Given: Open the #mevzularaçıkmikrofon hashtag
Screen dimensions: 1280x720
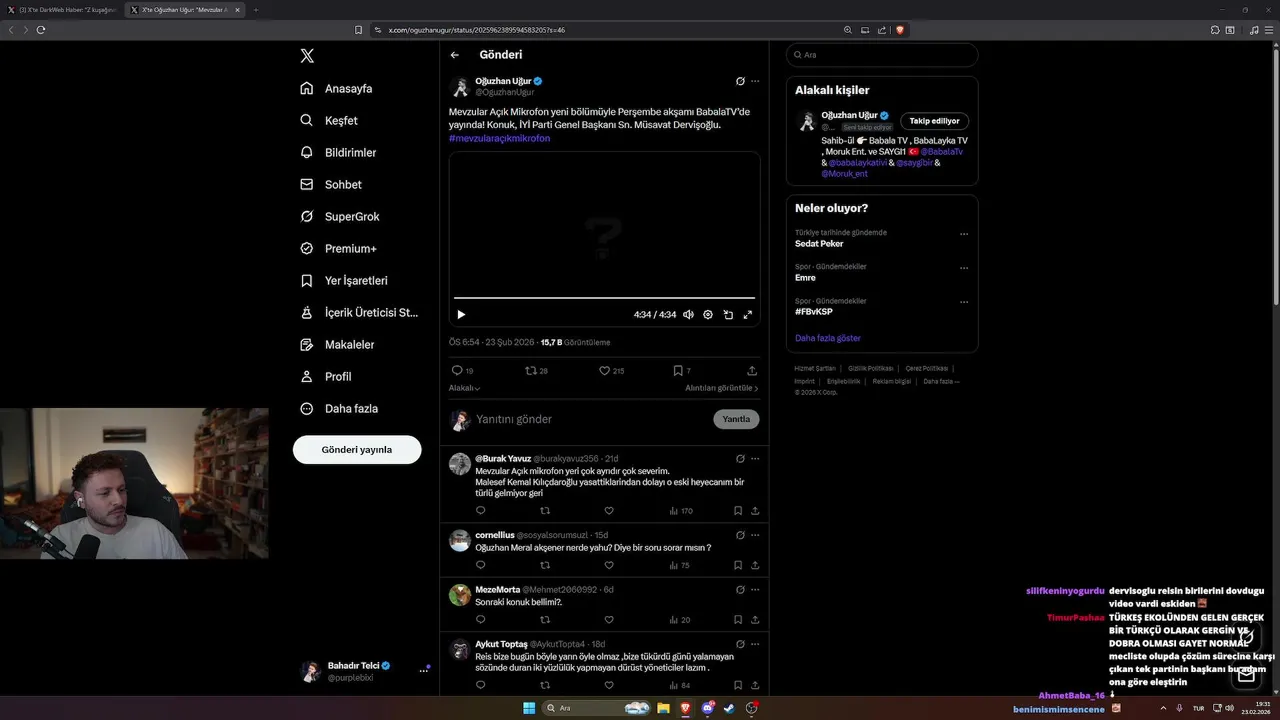Looking at the screenshot, I should pos(499,138).
